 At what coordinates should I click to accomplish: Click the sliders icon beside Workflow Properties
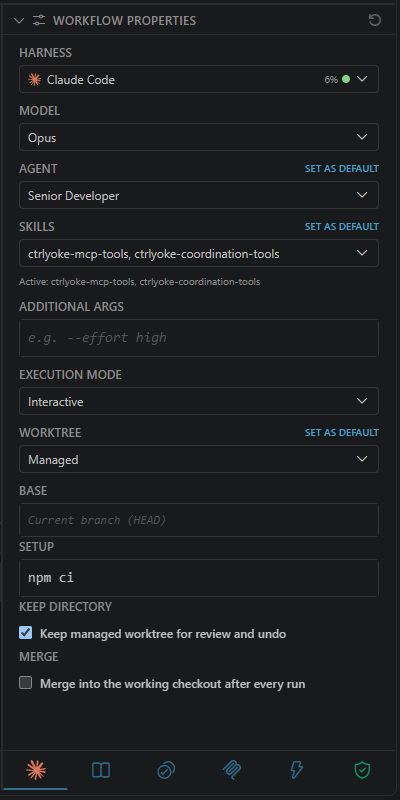tap(39, 20)
